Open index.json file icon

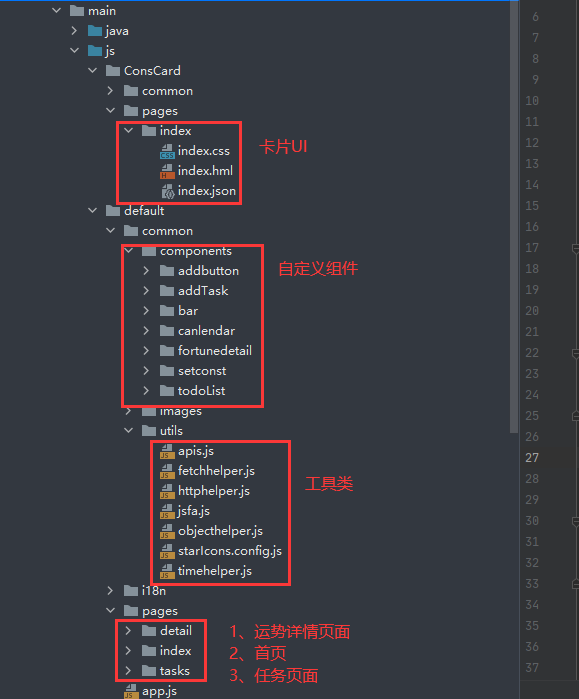click(168, 192)
